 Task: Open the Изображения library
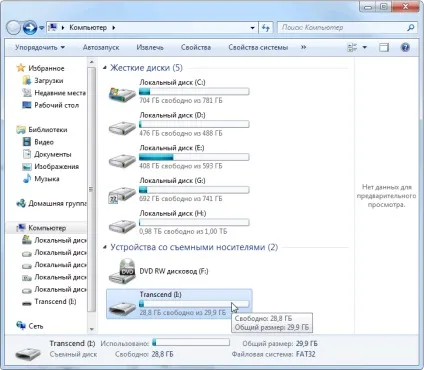(57, 167)
